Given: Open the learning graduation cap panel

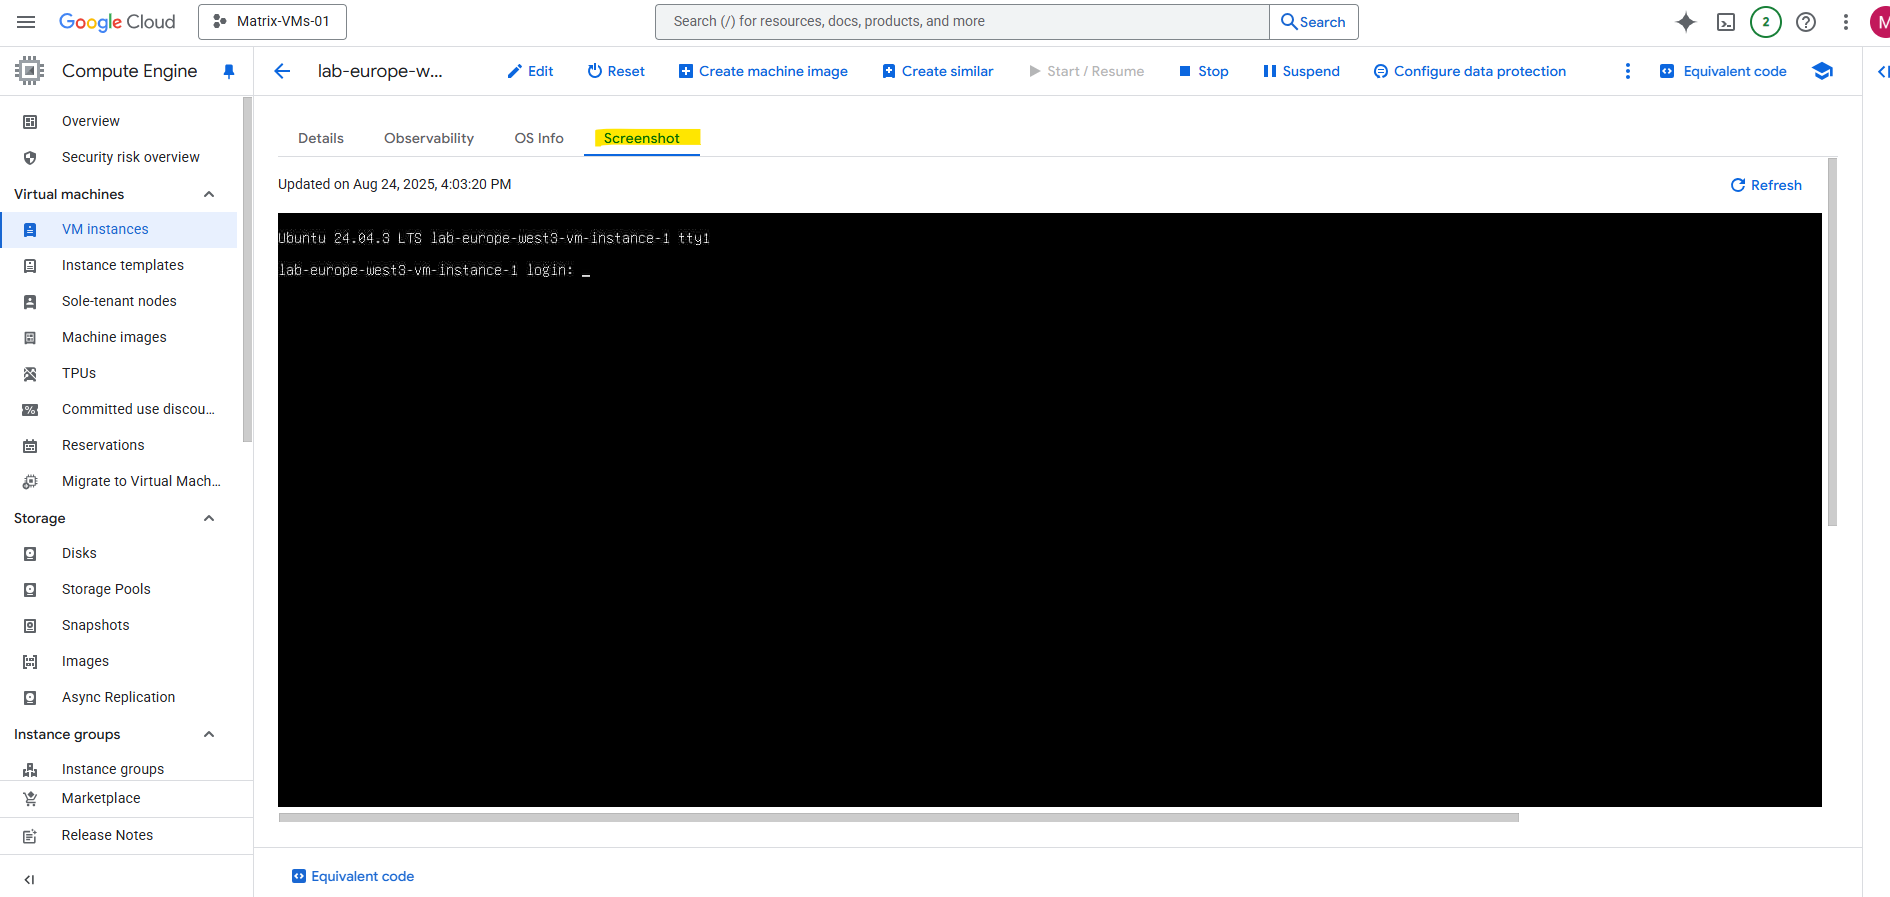Looking at the screenshot, I should point(1822,71).
